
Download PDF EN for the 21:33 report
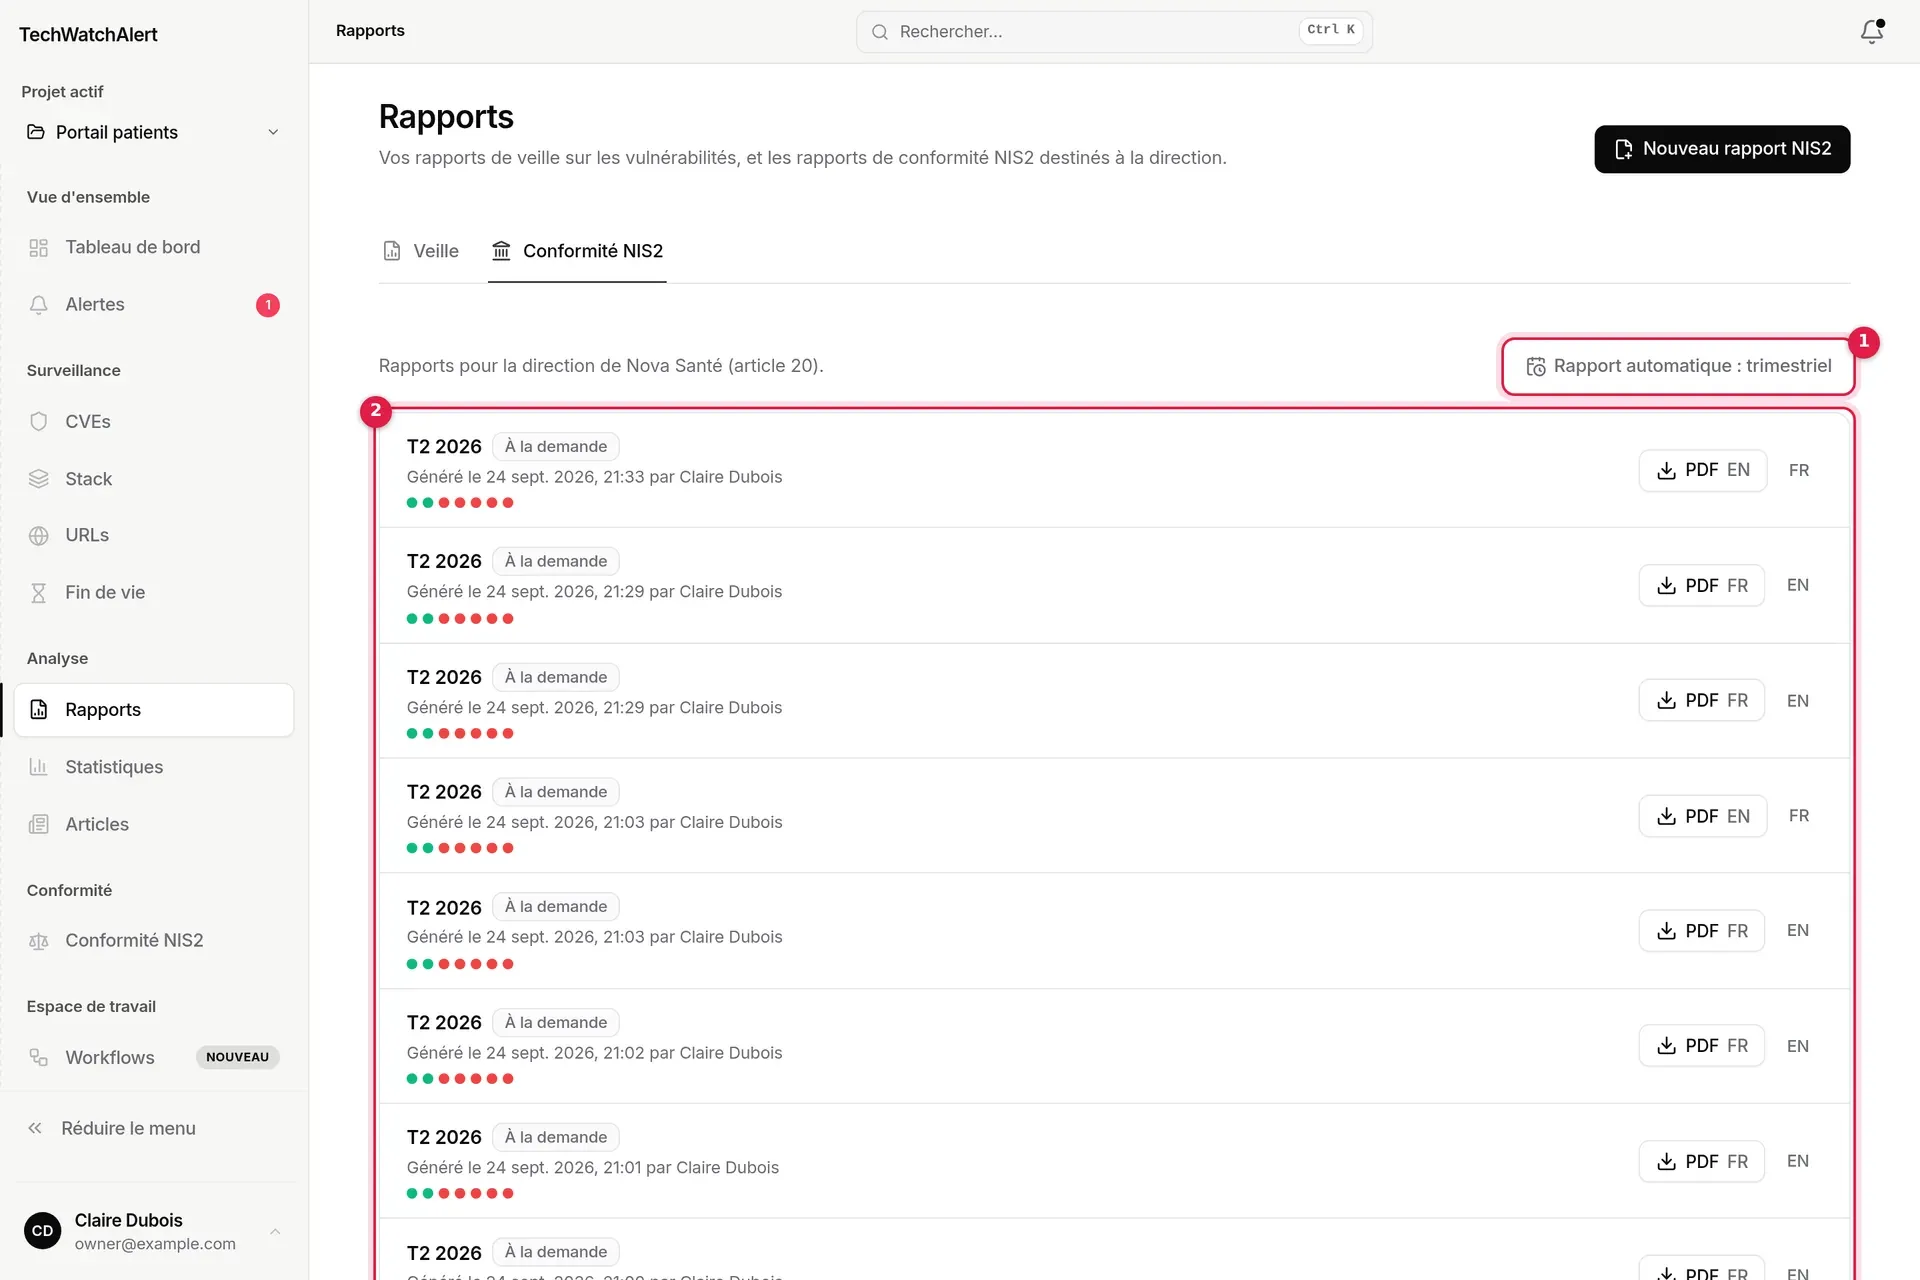[1702, 470]
